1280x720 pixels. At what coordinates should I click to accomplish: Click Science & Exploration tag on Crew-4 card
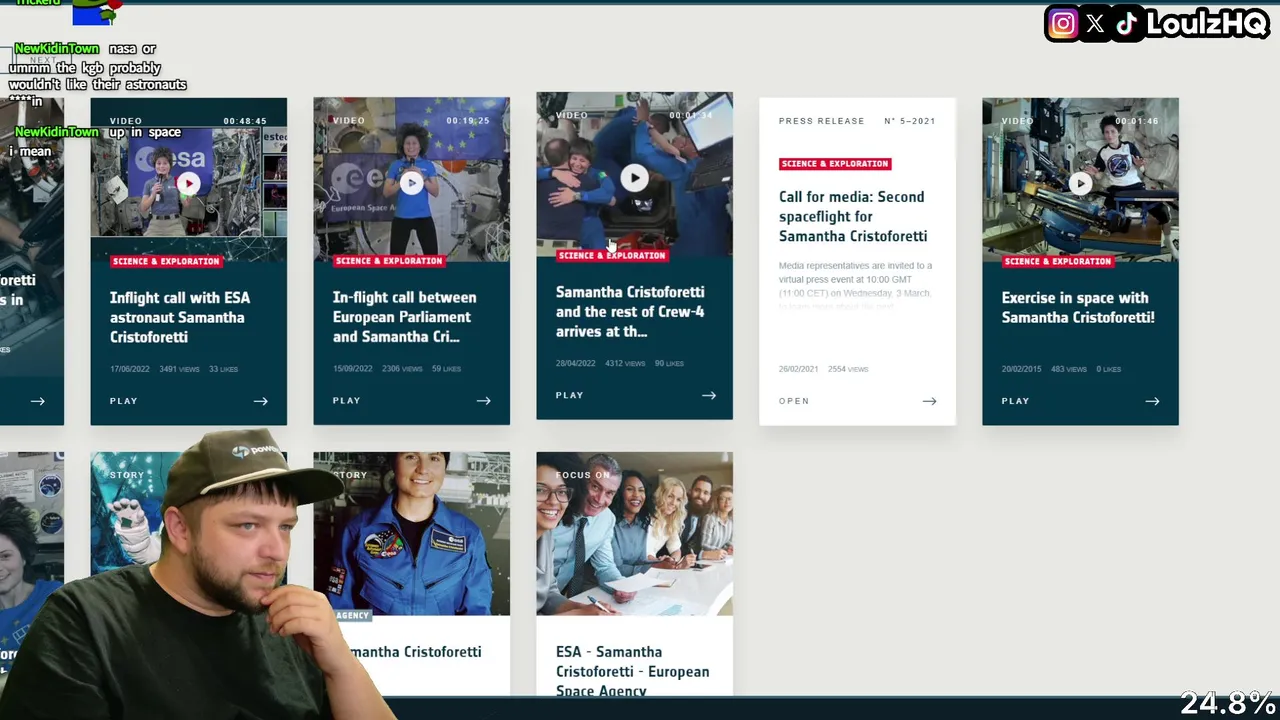(x=612, y=255)
